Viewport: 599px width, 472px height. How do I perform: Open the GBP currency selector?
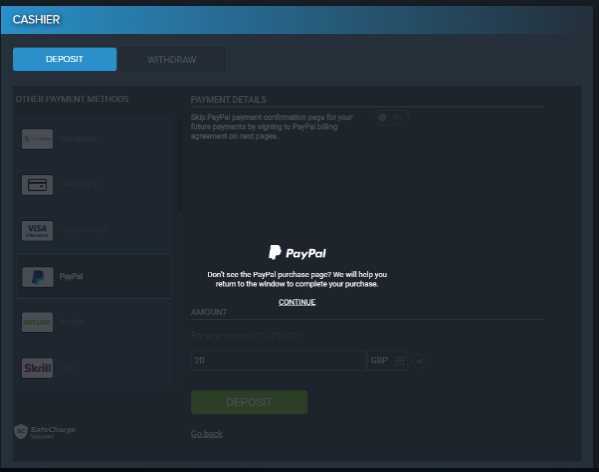387,360
